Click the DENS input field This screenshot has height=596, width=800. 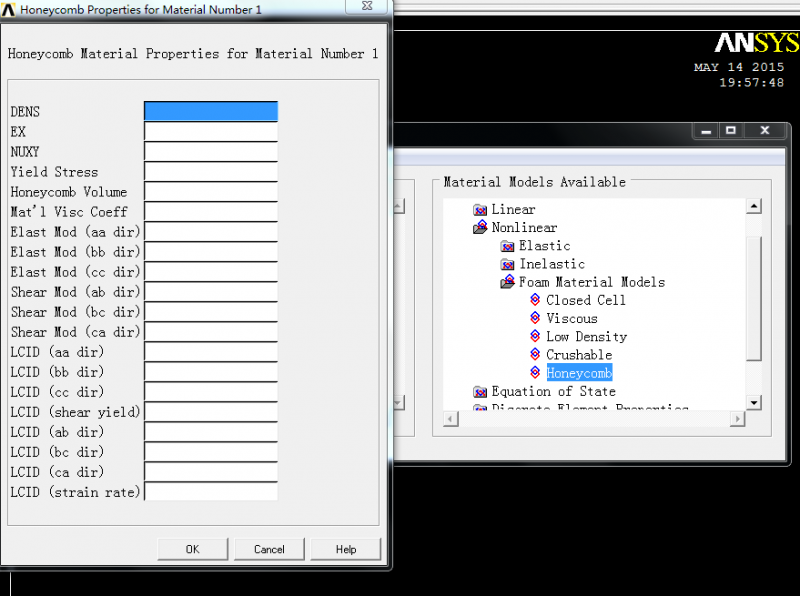(211, 111)
